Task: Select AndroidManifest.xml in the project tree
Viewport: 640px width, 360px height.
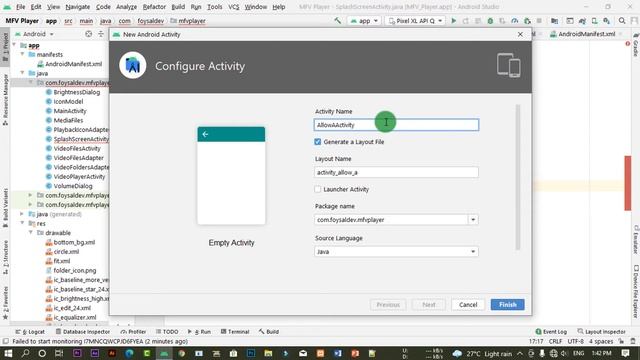Action: (x=73, y=64)
